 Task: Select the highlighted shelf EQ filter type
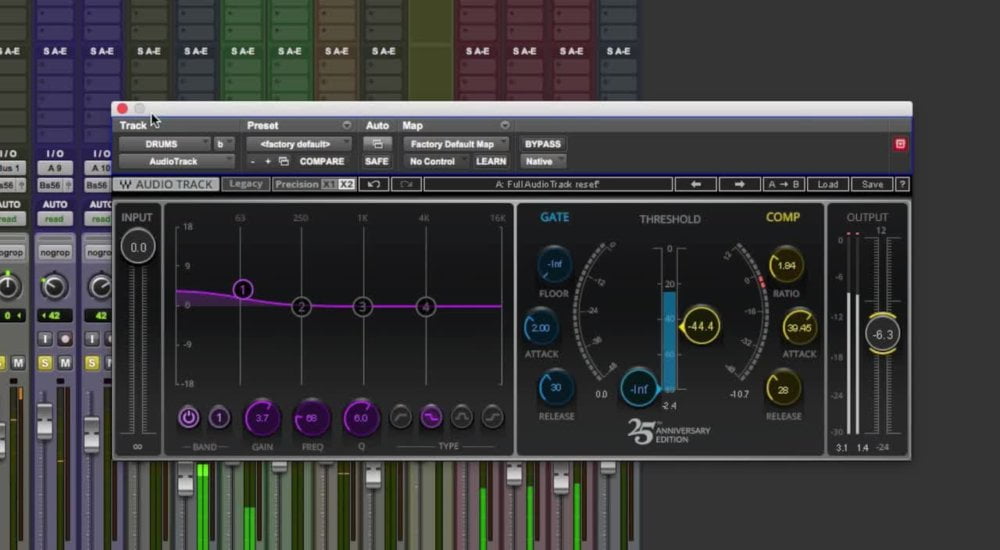tap(431, 417)
